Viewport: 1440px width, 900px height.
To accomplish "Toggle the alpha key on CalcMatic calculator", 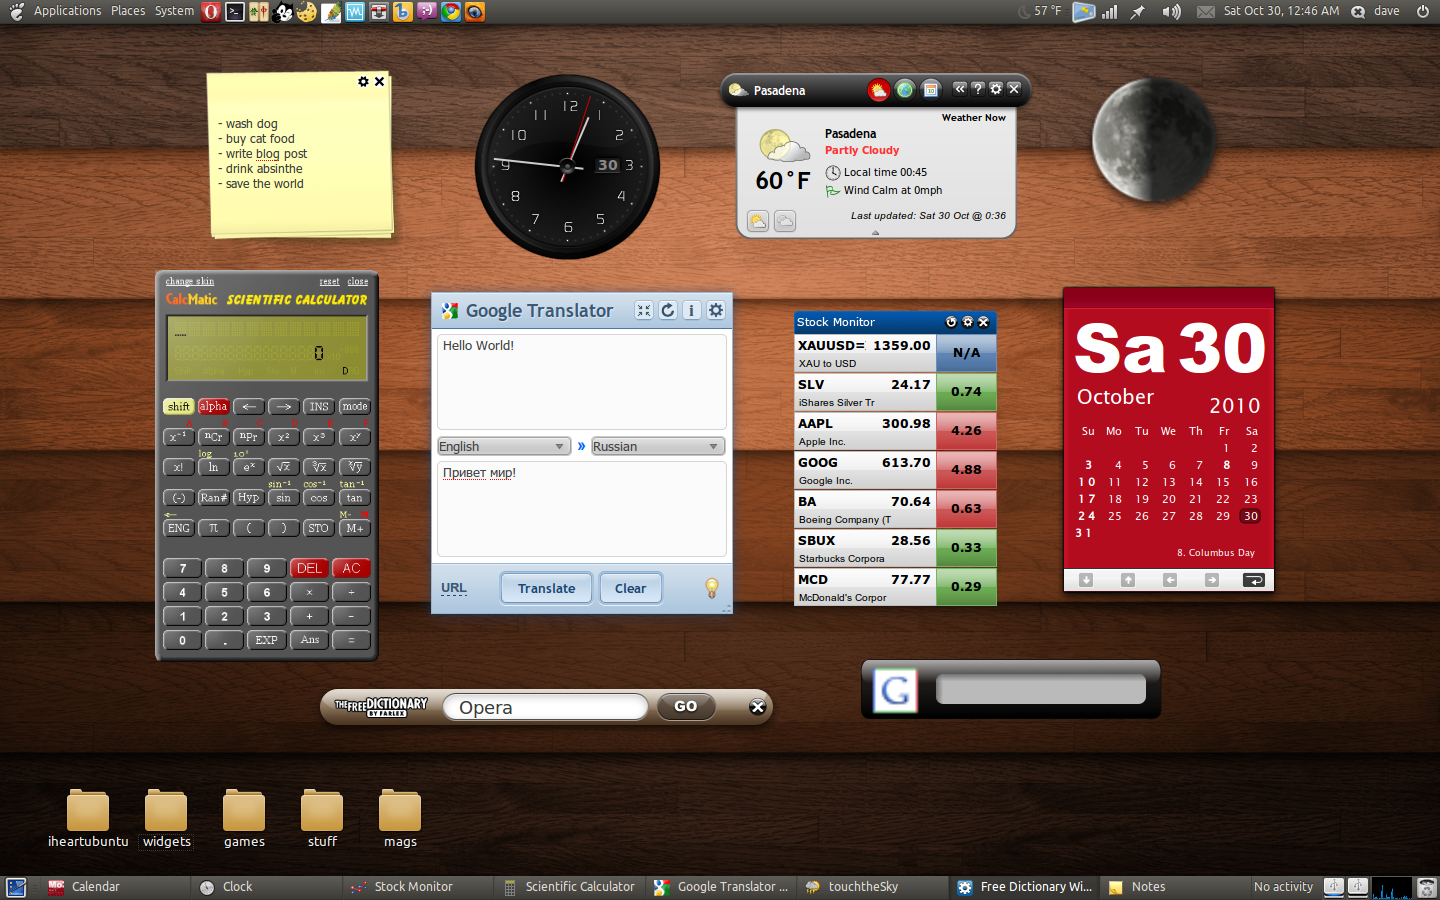I will tap(213, 407).
